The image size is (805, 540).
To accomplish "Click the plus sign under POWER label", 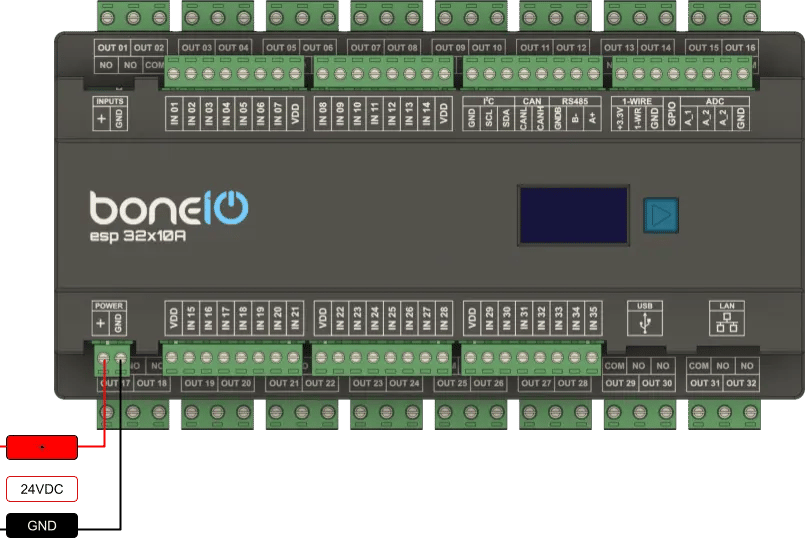I will pos(100,324).
